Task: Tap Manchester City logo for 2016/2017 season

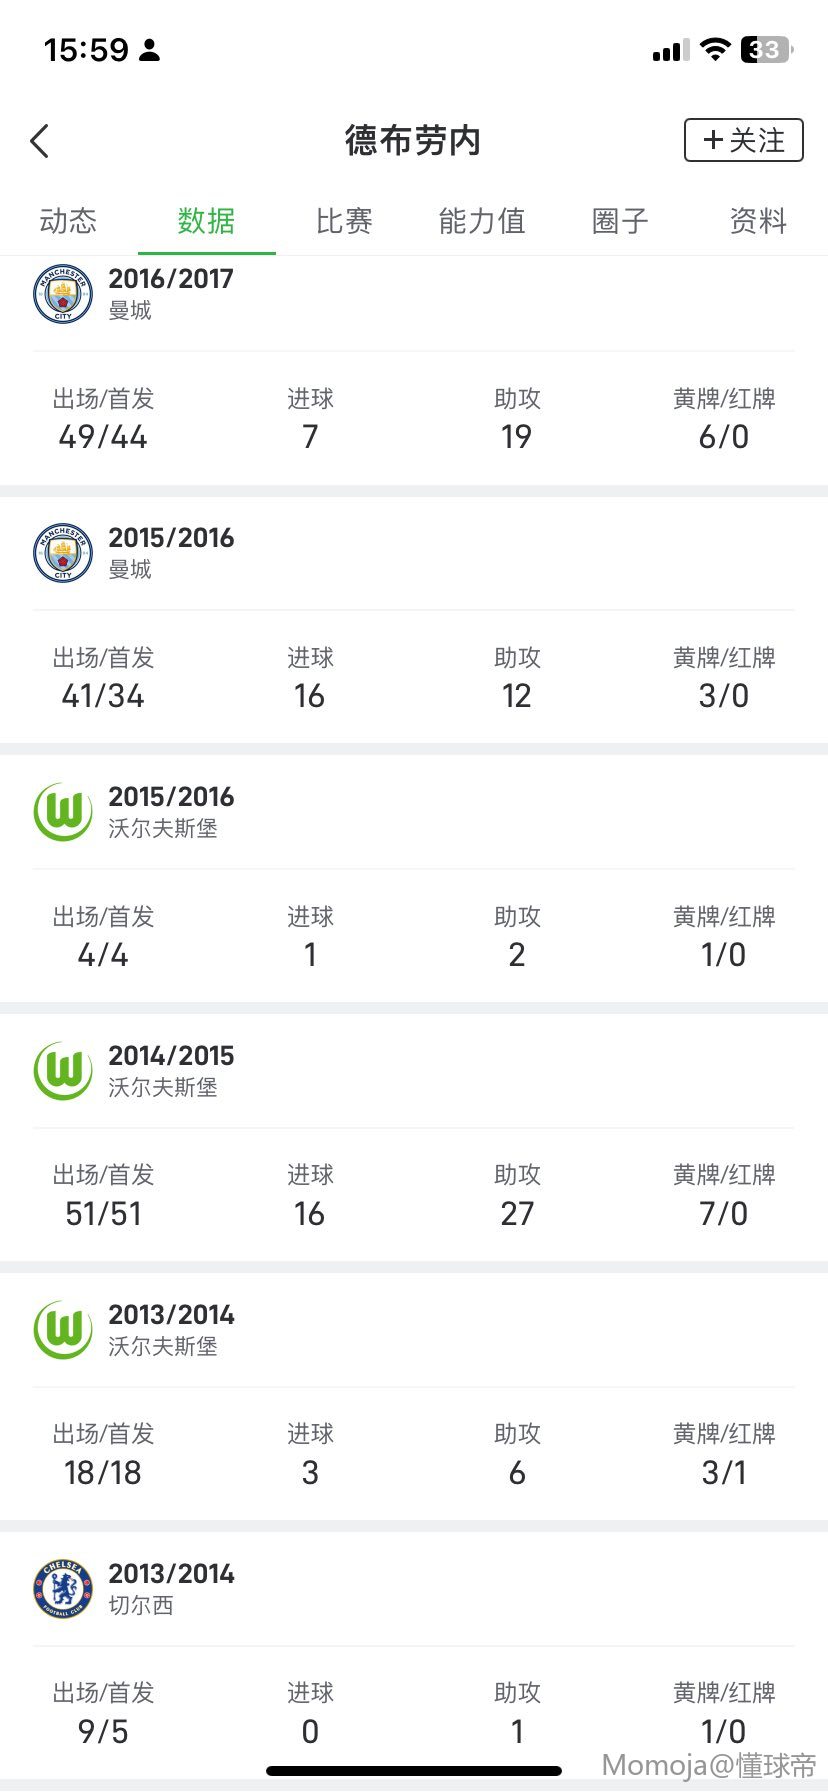Action: point(63,294)
